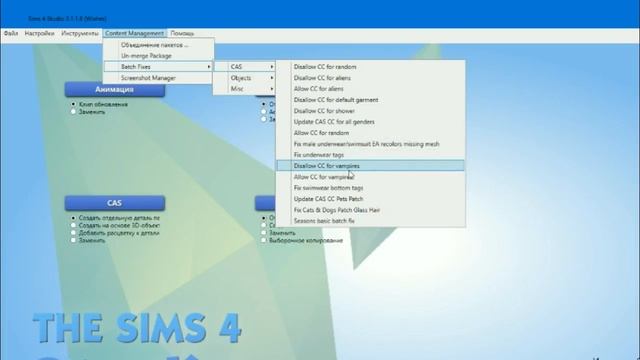The height and width of the screenshot is (360, 640).
Task: Open the Настройки menu
Action: 39,33
